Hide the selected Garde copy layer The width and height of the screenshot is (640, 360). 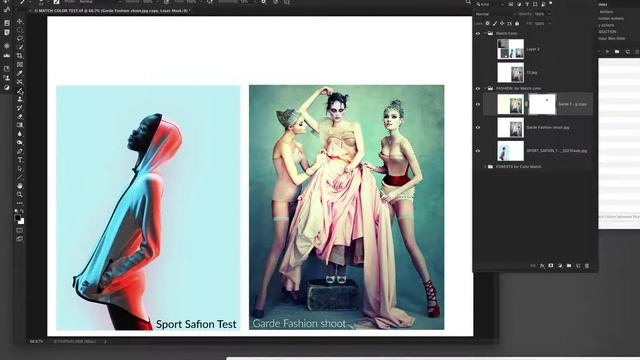(478, 104)
